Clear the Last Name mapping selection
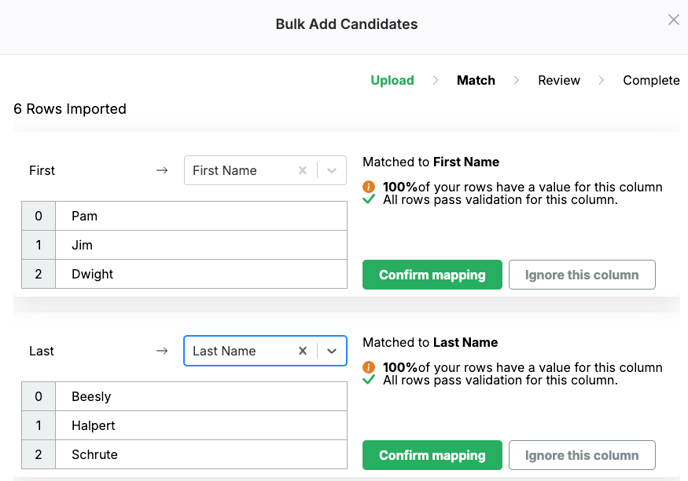The width and height of the screenshot is (688, 481). [303, 351]
